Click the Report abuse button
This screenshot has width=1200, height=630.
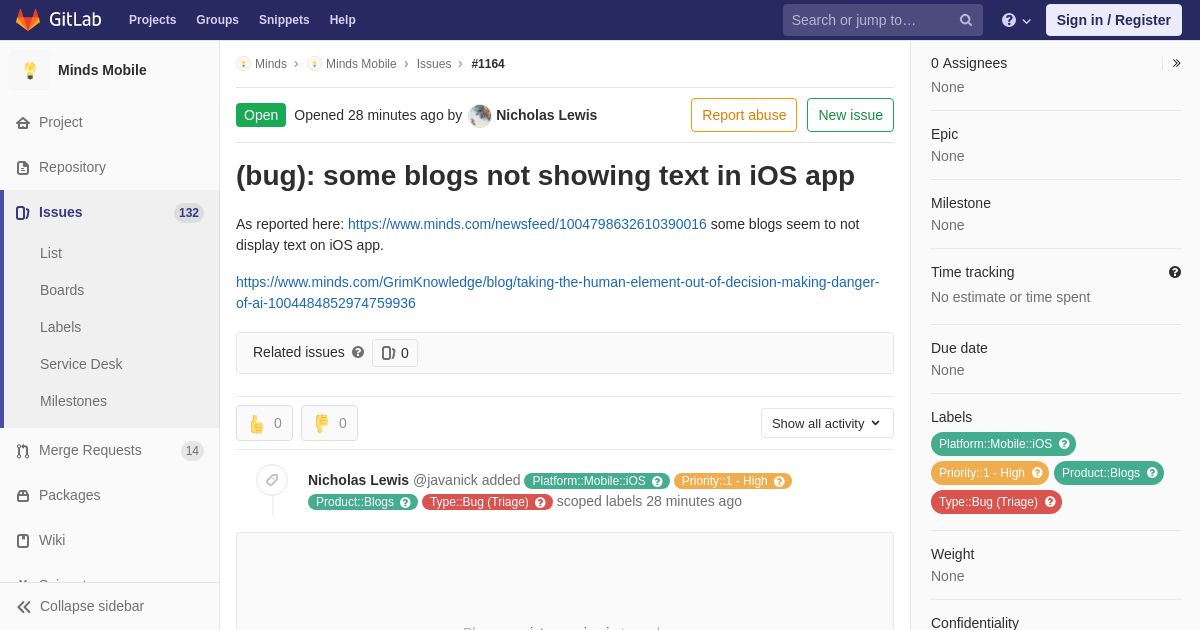point(744,115)
